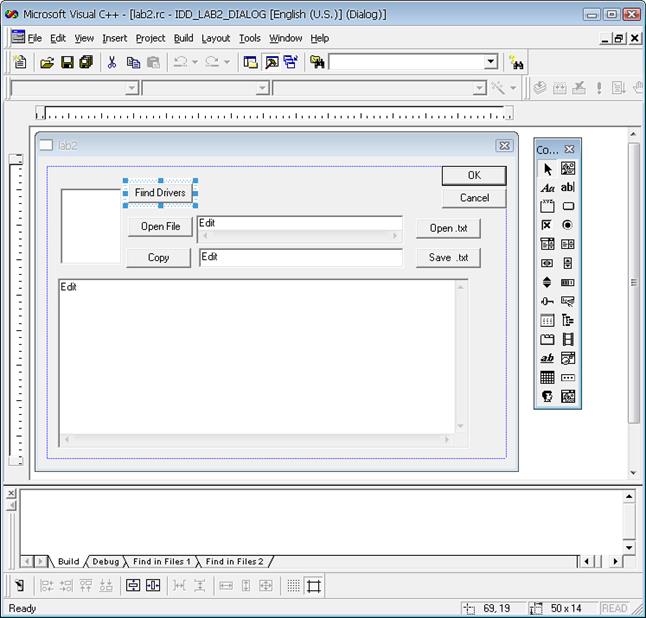646x618 pixels.
Task: Toggle grid display in dialog toolbar
Action: [293, 585]
